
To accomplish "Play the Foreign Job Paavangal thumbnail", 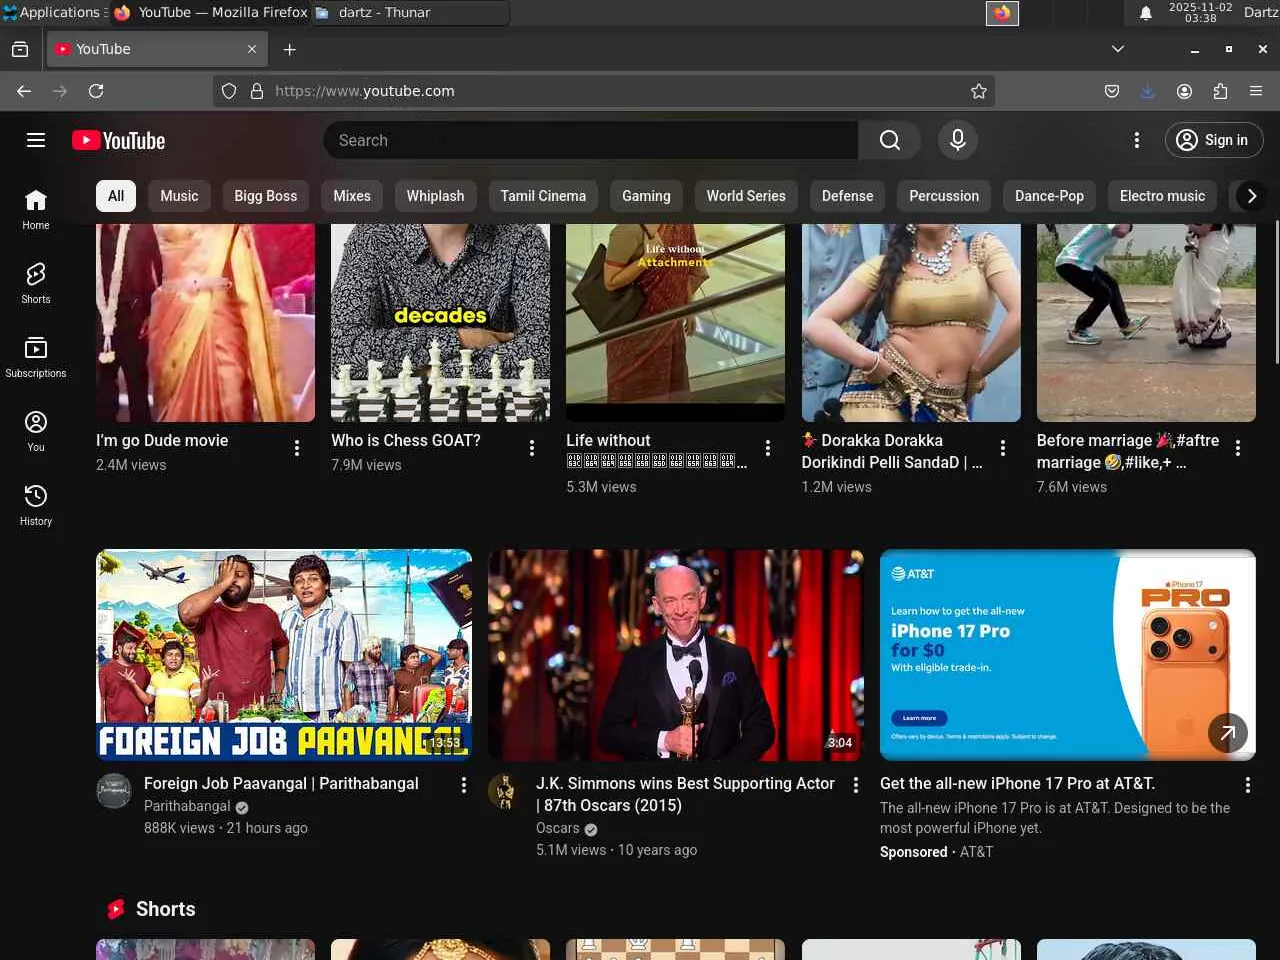I will click(x=284, y=655).
